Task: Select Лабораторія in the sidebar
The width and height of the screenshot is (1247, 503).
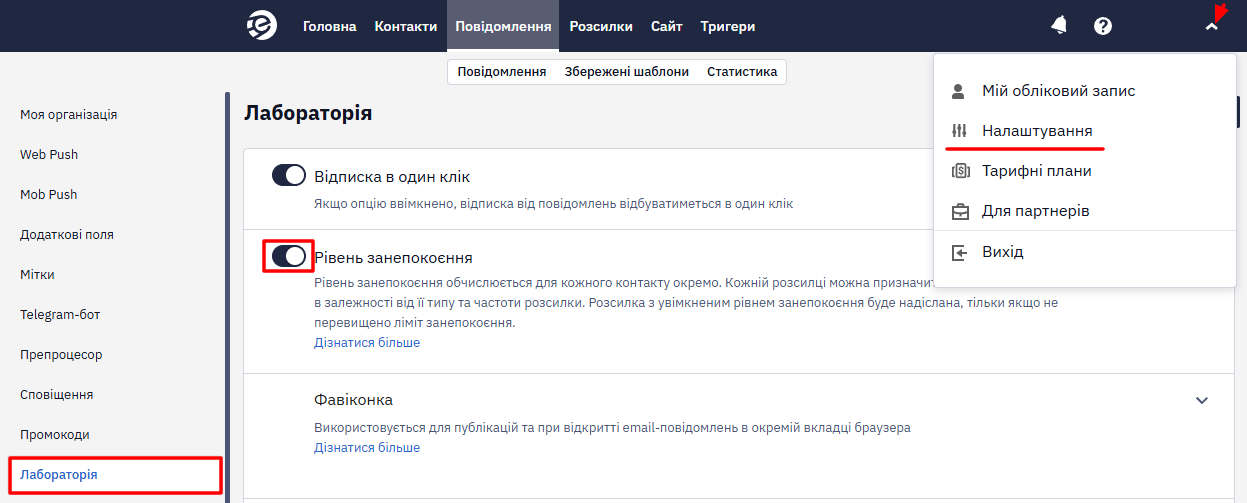Action: tap(59, 475)
